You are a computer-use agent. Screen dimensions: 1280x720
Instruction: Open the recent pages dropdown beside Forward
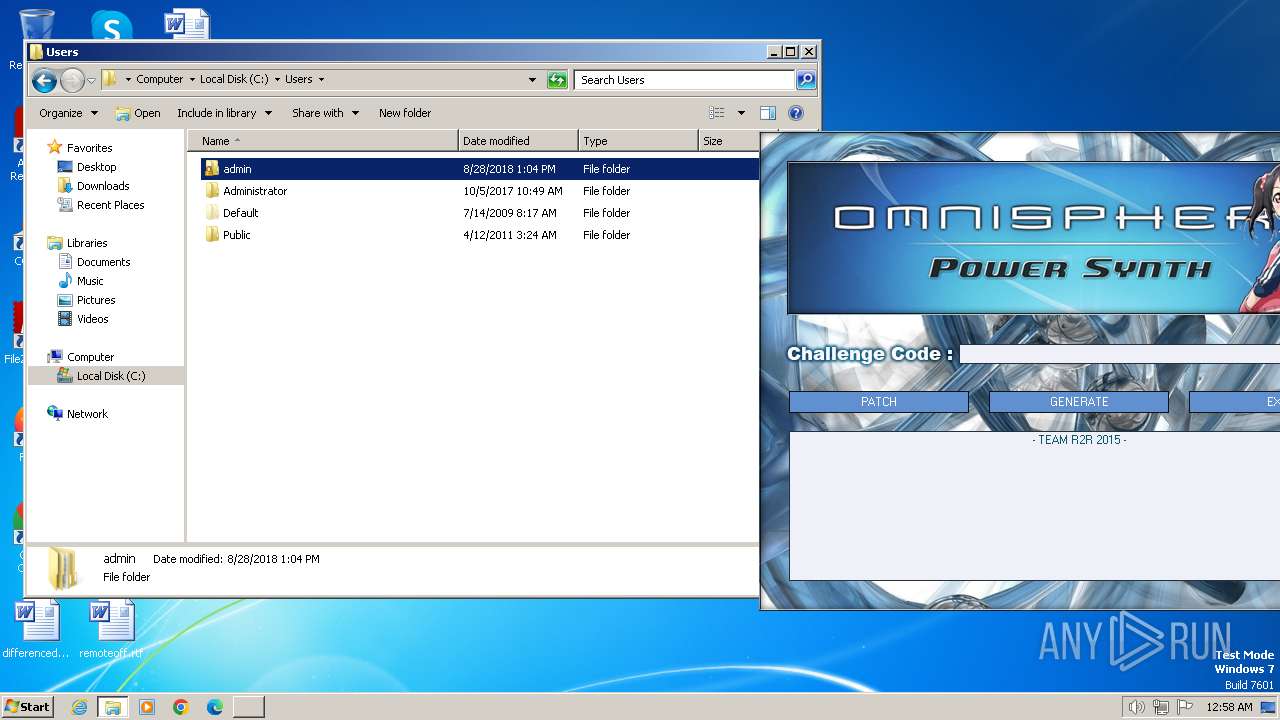point(91,80)
